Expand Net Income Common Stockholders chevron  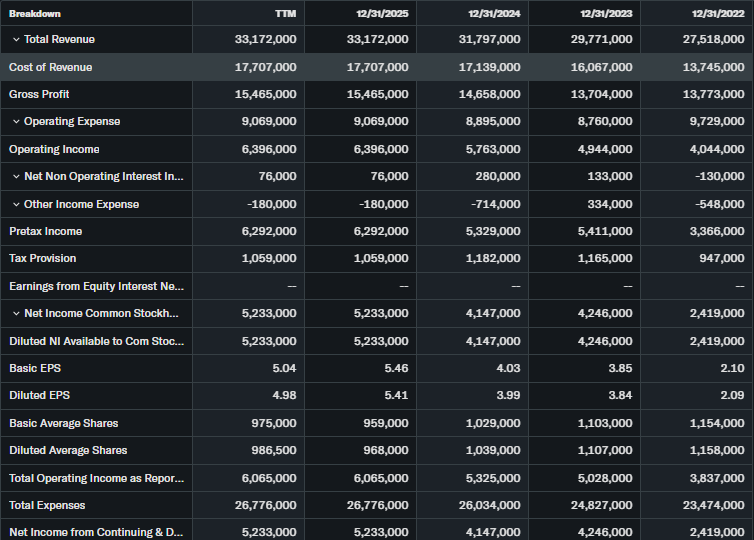(16, 313)
